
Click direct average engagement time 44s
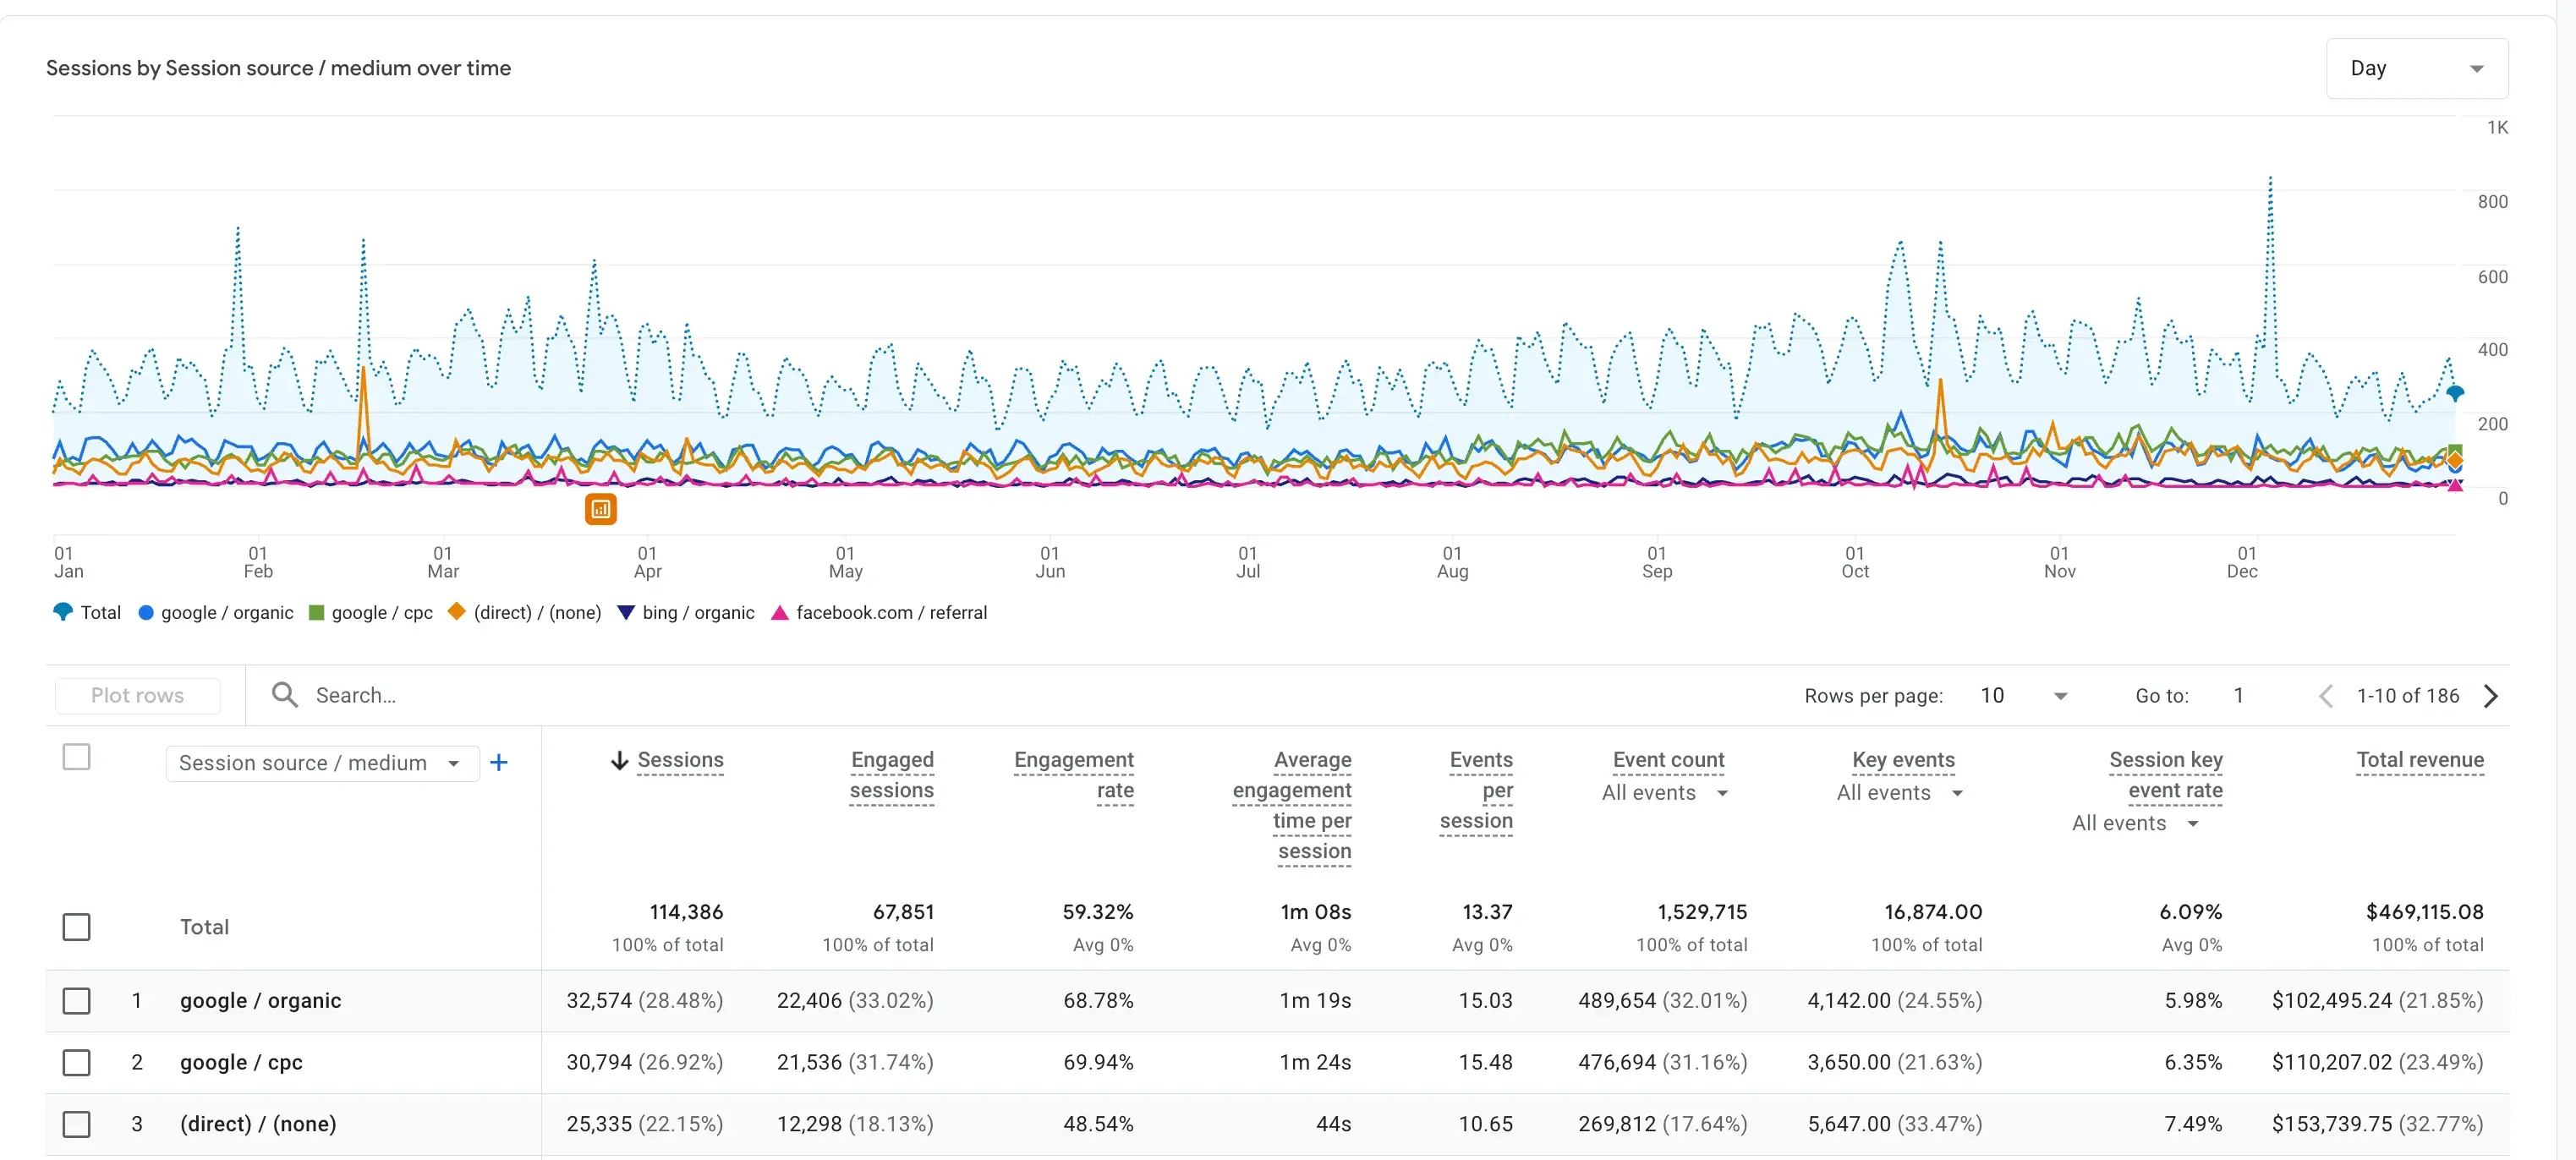click(1333, 1124)
